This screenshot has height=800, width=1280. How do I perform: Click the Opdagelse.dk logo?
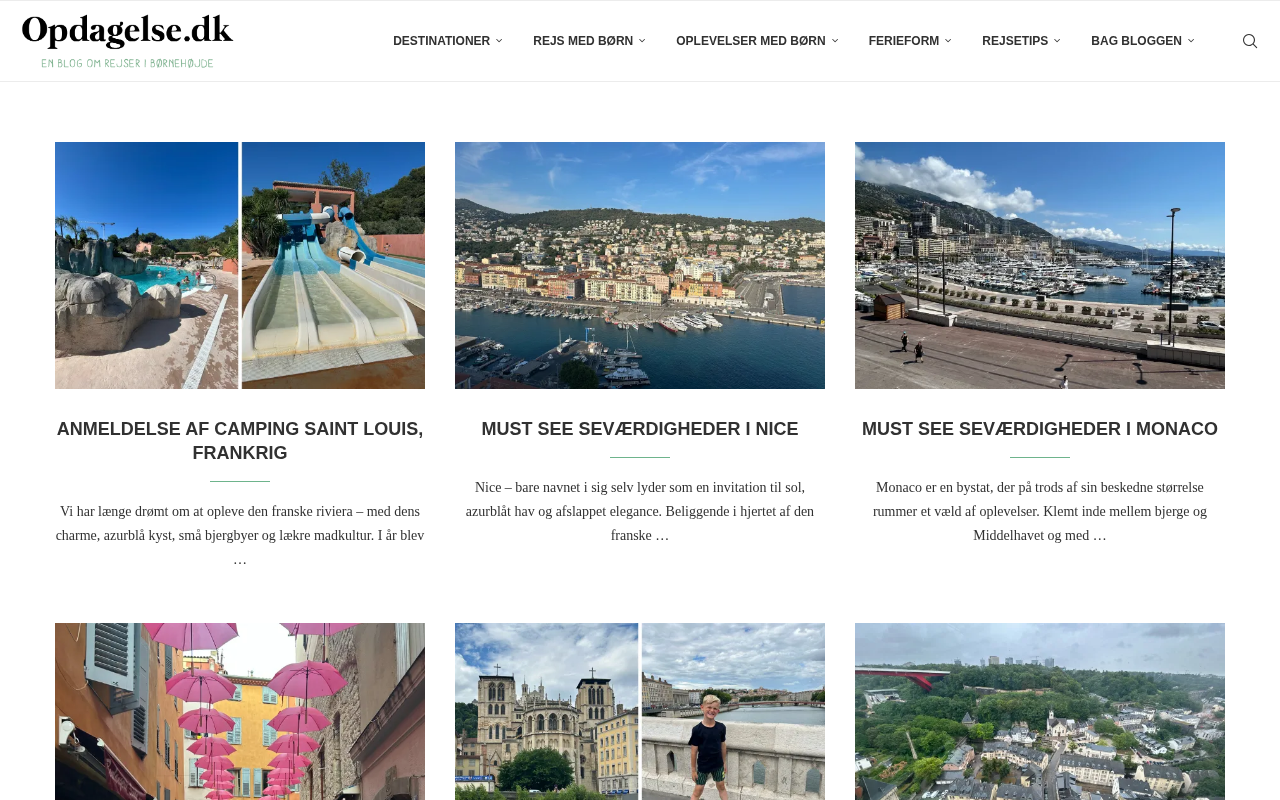(x=127, y=41)
